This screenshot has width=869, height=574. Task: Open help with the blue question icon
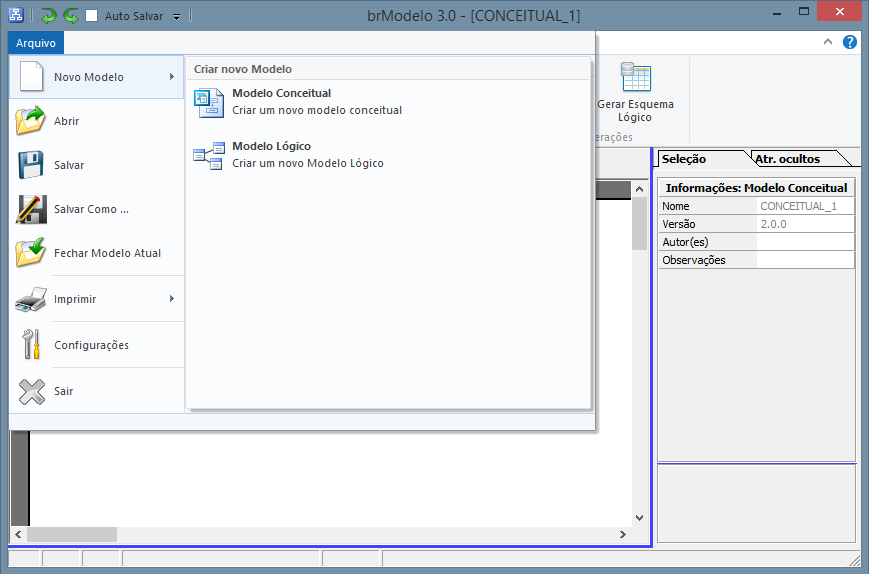point(850,42)
